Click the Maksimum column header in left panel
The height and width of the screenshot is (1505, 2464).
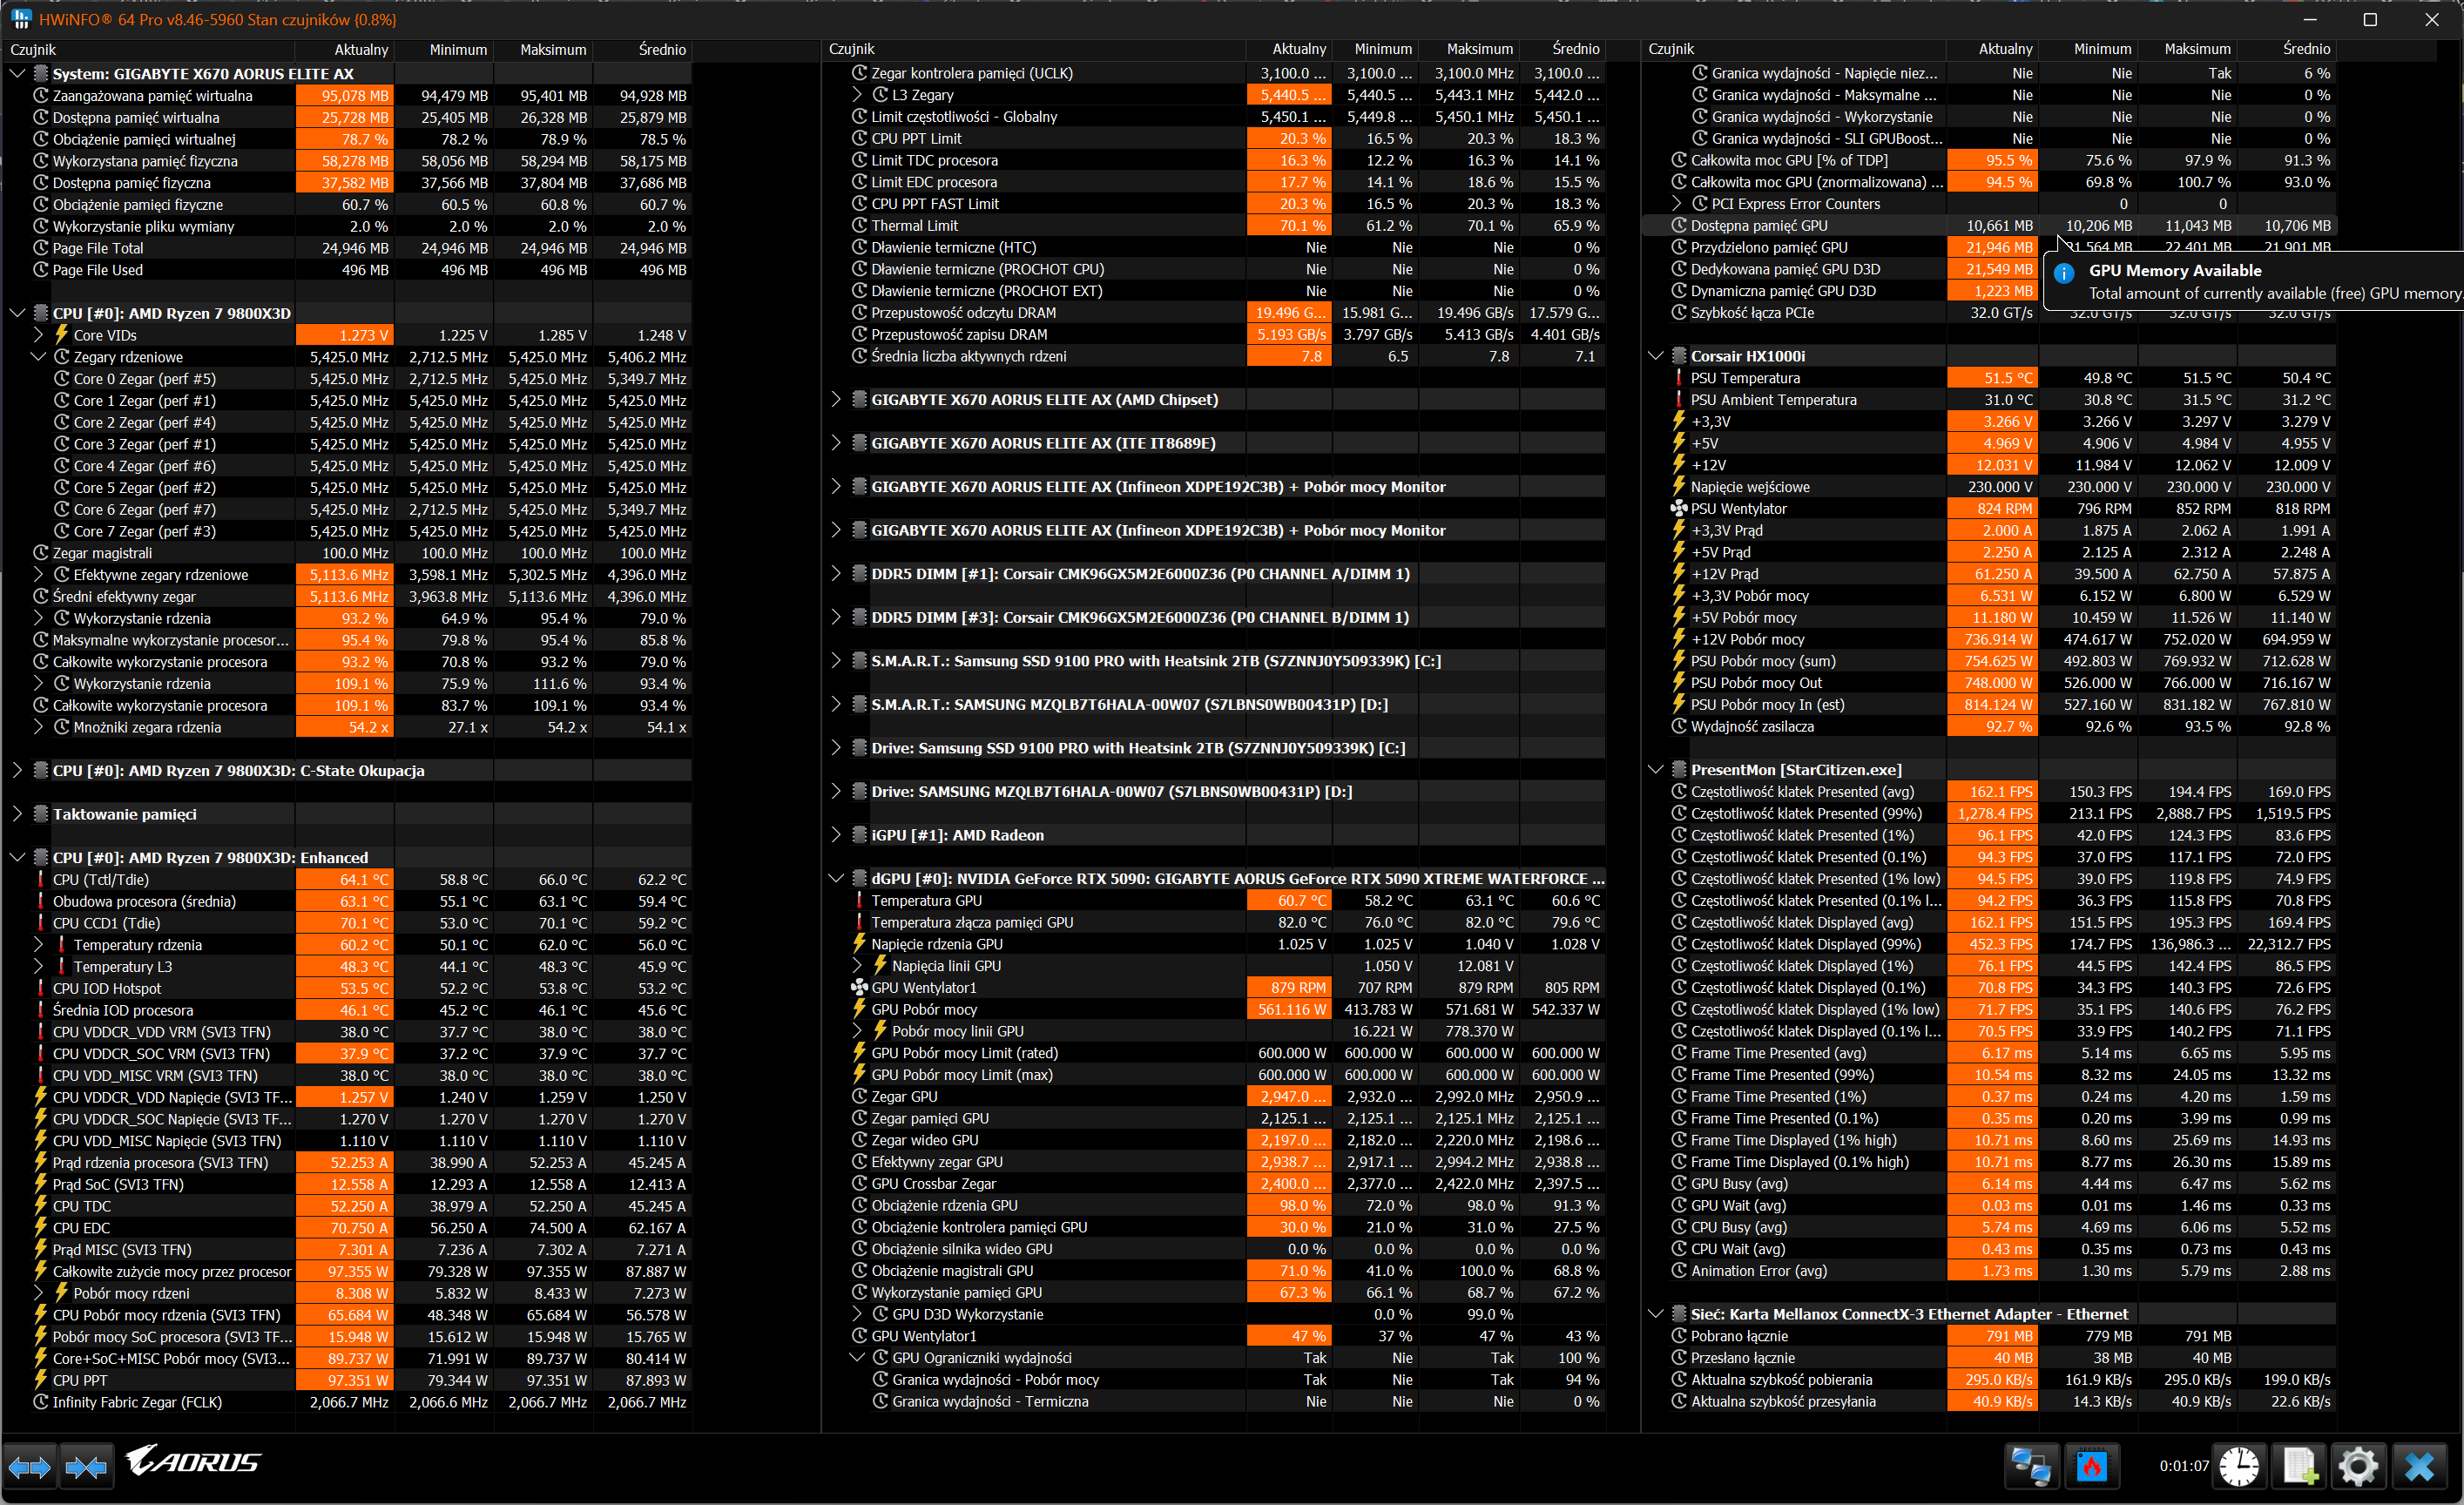pos(552,49)
